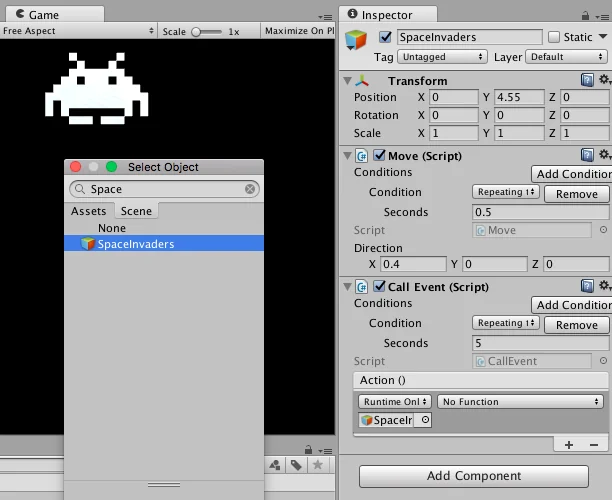Add a new Action entry with plus

(x=569, y=445)
